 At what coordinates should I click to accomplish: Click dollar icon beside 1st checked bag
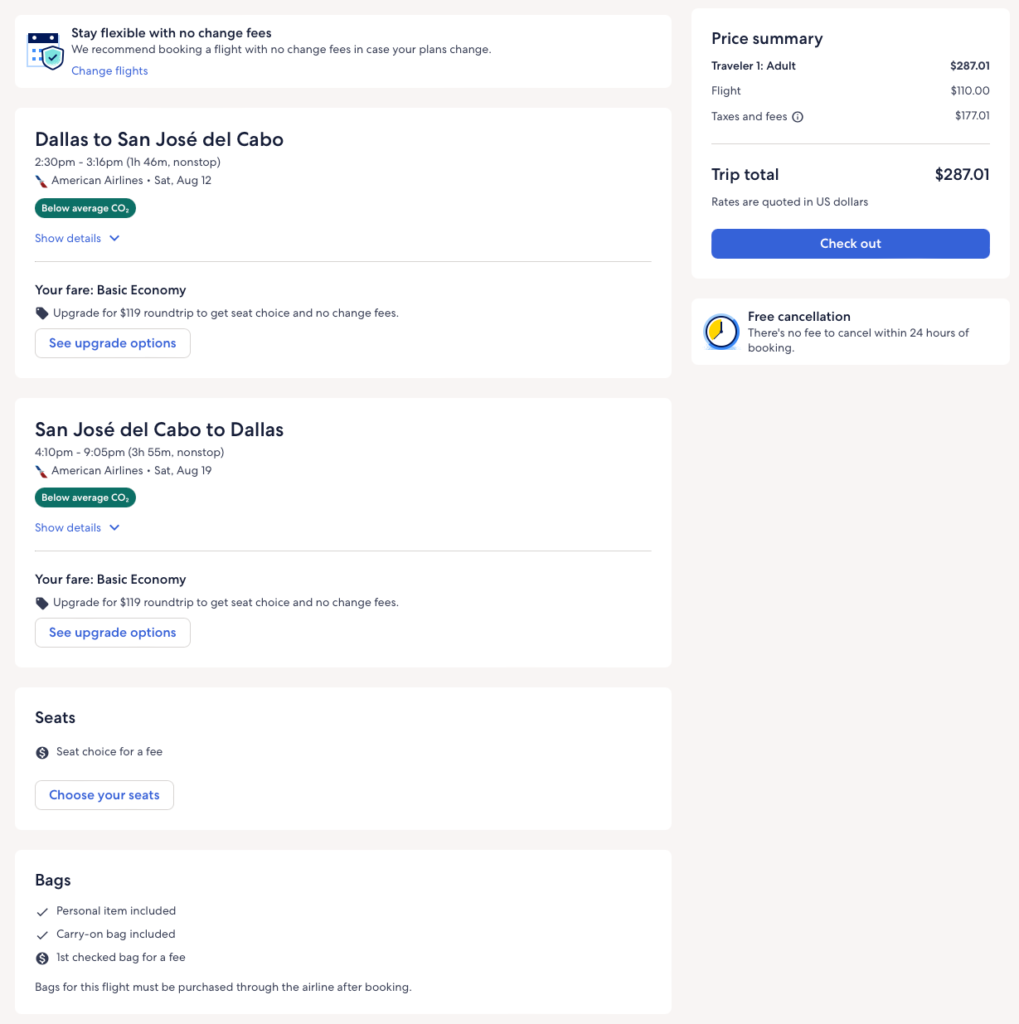tap(42, 958)
